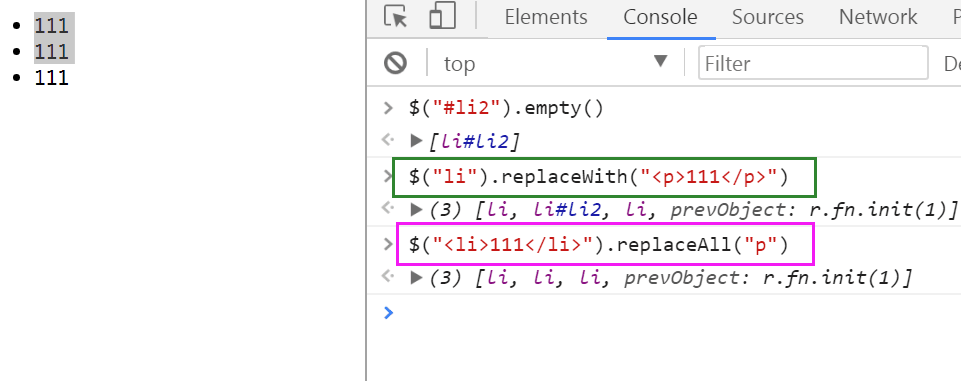This screenshot has width=961, height=381.
Task: Select the replaceWith("<p>111</p>") command line
Action: (x=598, y=178)
